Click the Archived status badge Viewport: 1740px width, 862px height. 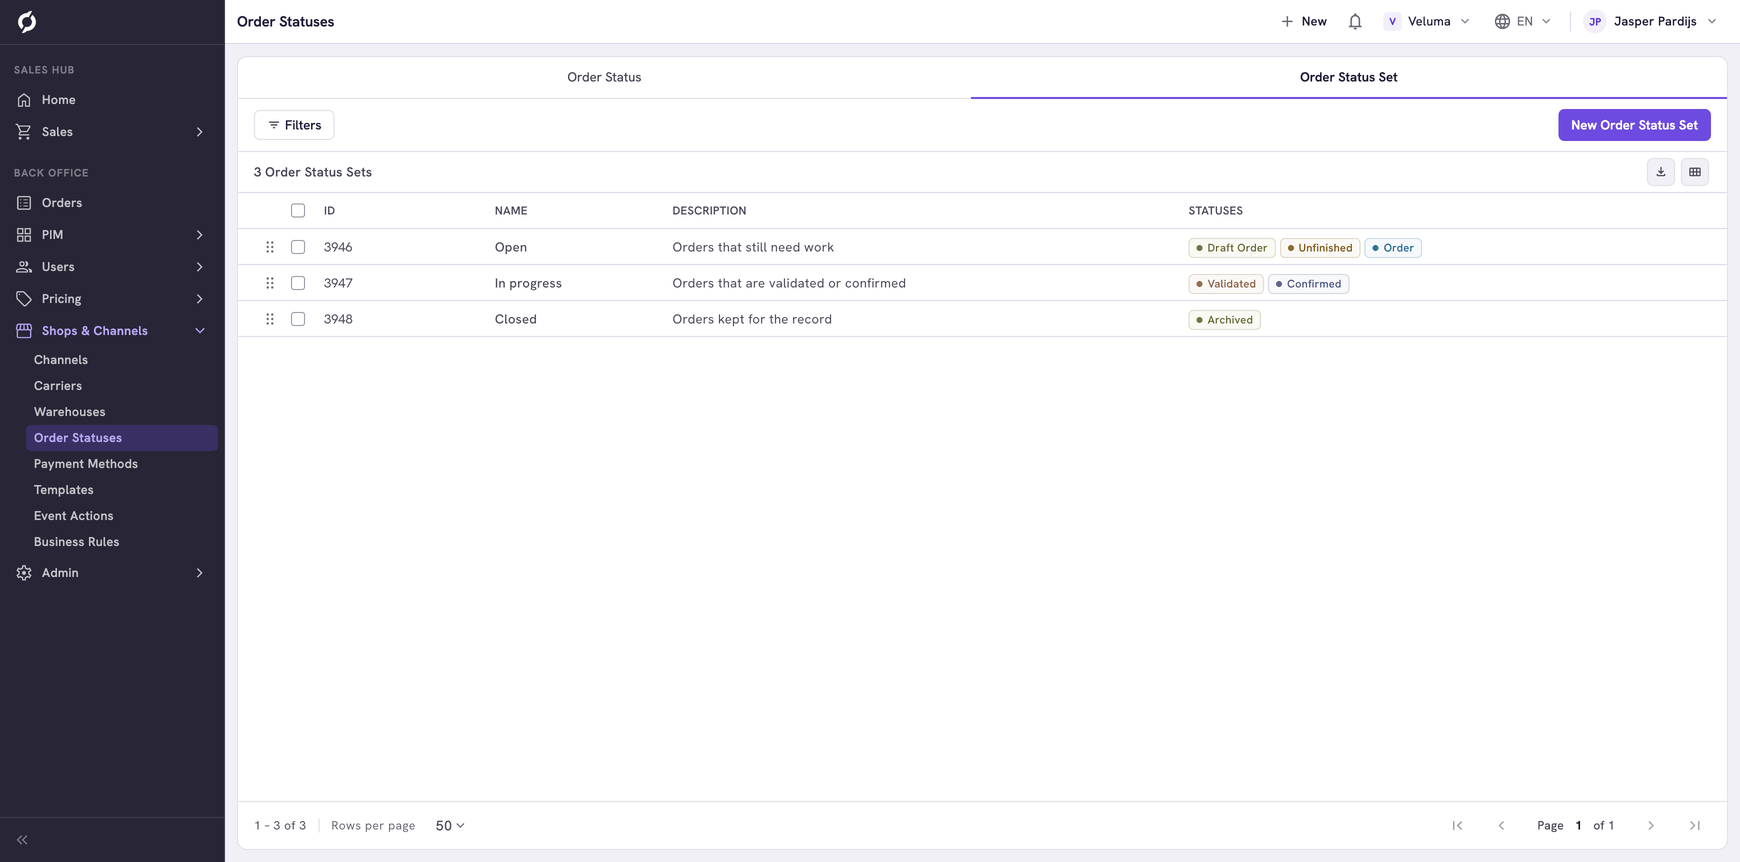pyautogui.click(x=1224, y=320)
